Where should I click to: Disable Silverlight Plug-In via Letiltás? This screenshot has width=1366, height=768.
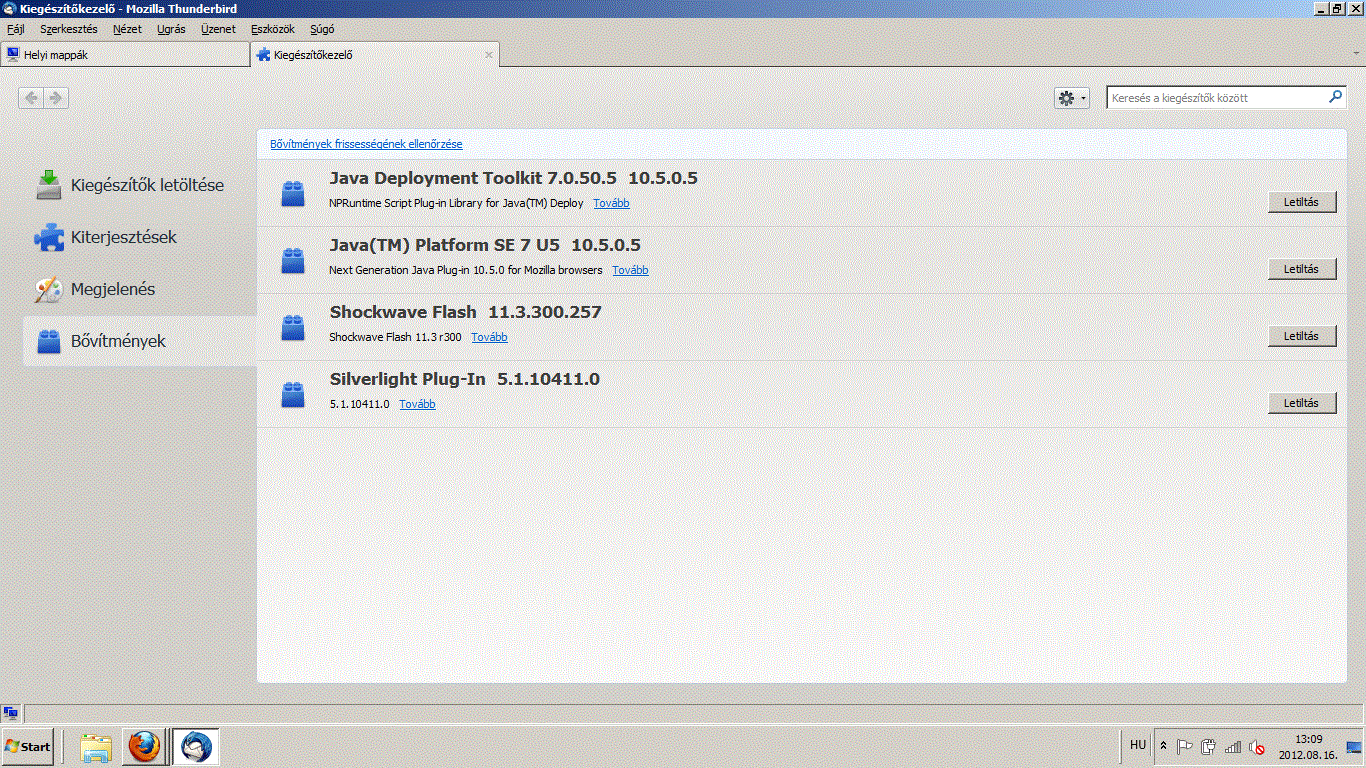click(x=1302, y=403)
